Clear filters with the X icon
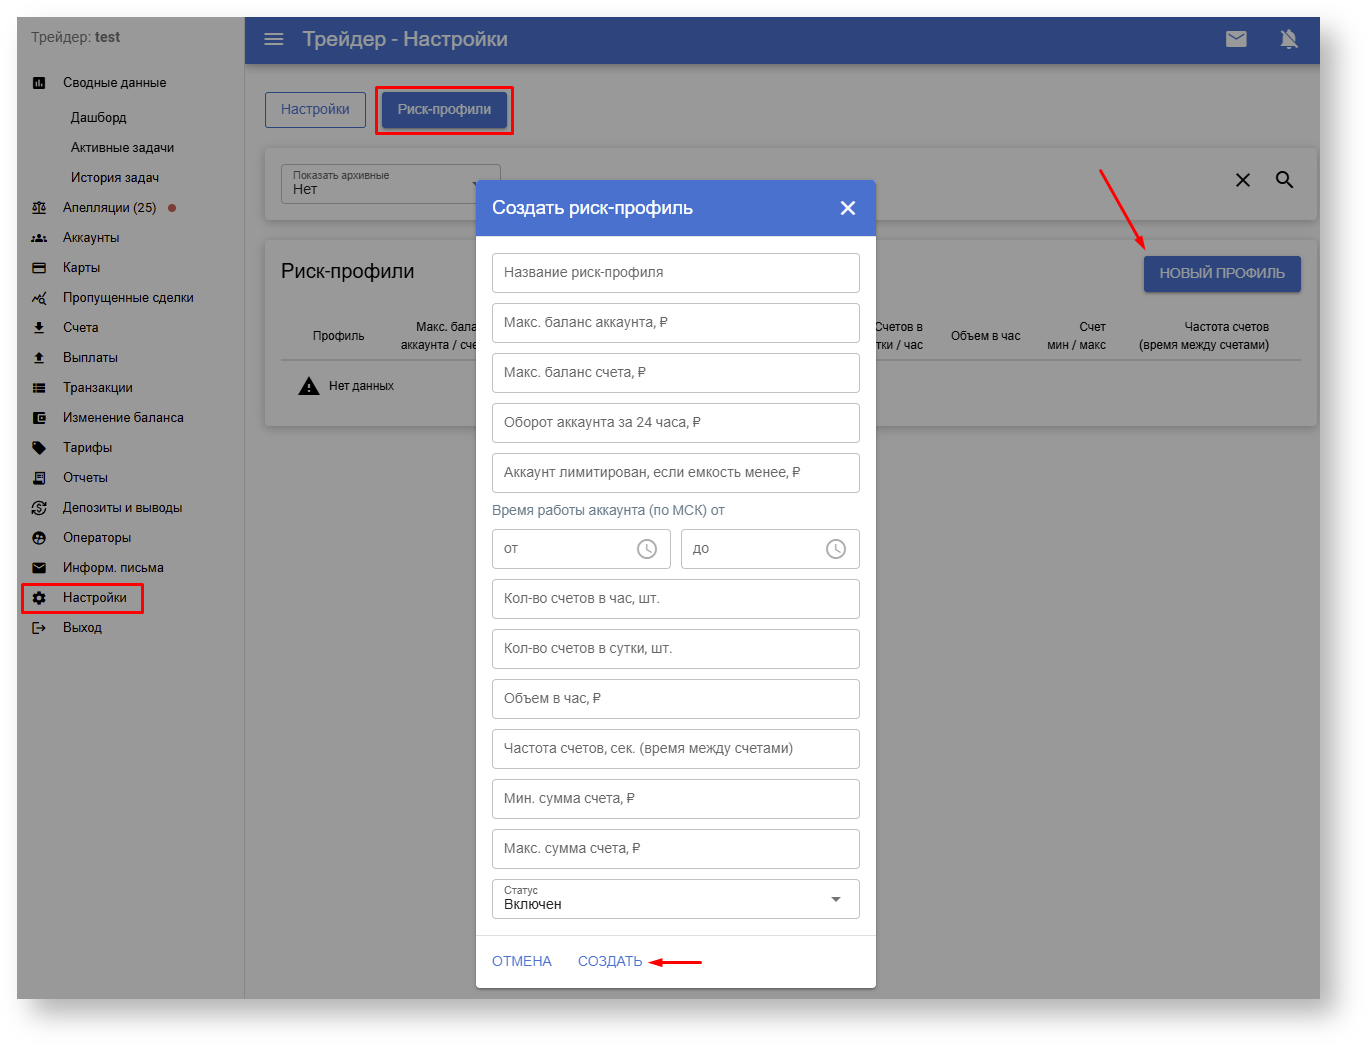This screenshot has width=1368, height=1047. [x=1243, y=180]
